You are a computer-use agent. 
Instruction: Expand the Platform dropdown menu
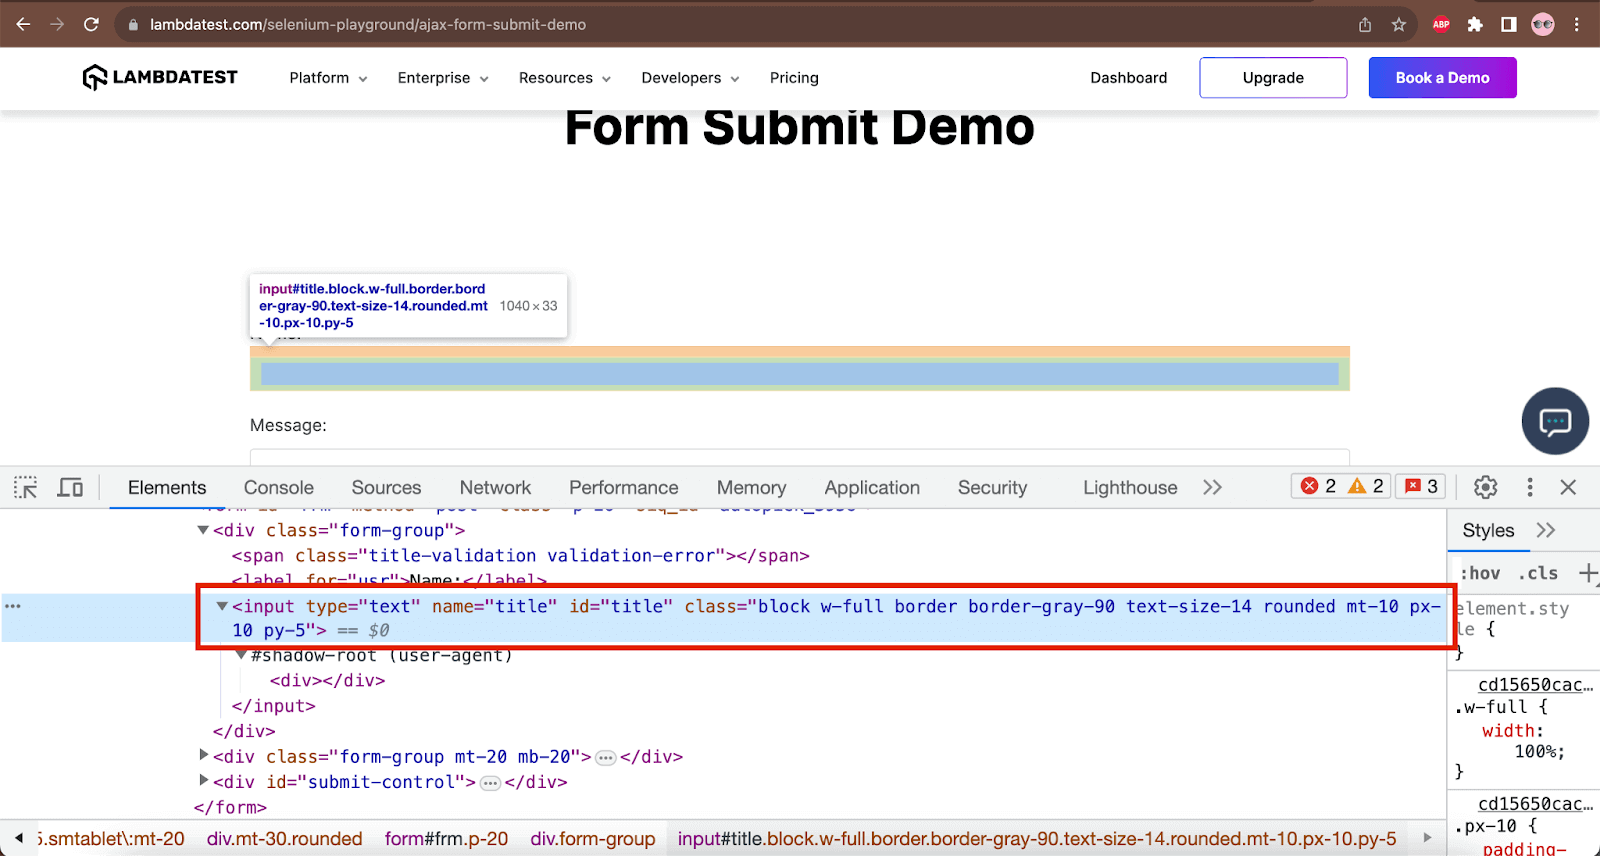coord(328,78)
